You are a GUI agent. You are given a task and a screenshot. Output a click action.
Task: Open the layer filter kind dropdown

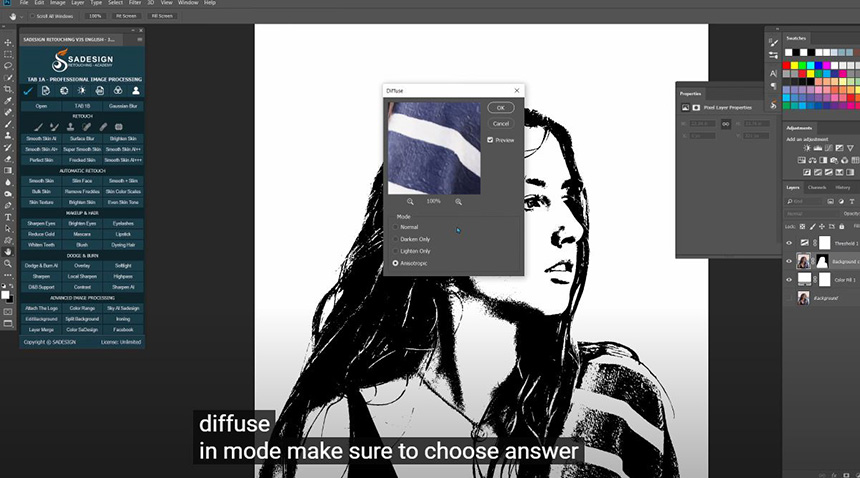[x=804, y=202]
